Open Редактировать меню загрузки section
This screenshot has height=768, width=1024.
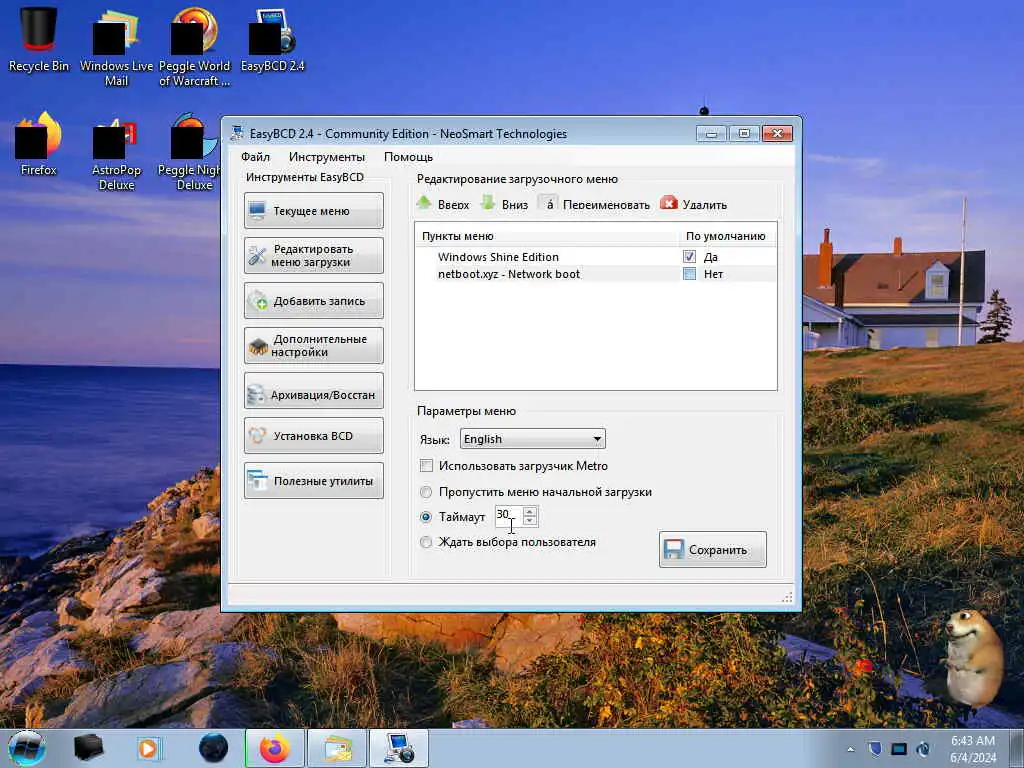(313, 255)
